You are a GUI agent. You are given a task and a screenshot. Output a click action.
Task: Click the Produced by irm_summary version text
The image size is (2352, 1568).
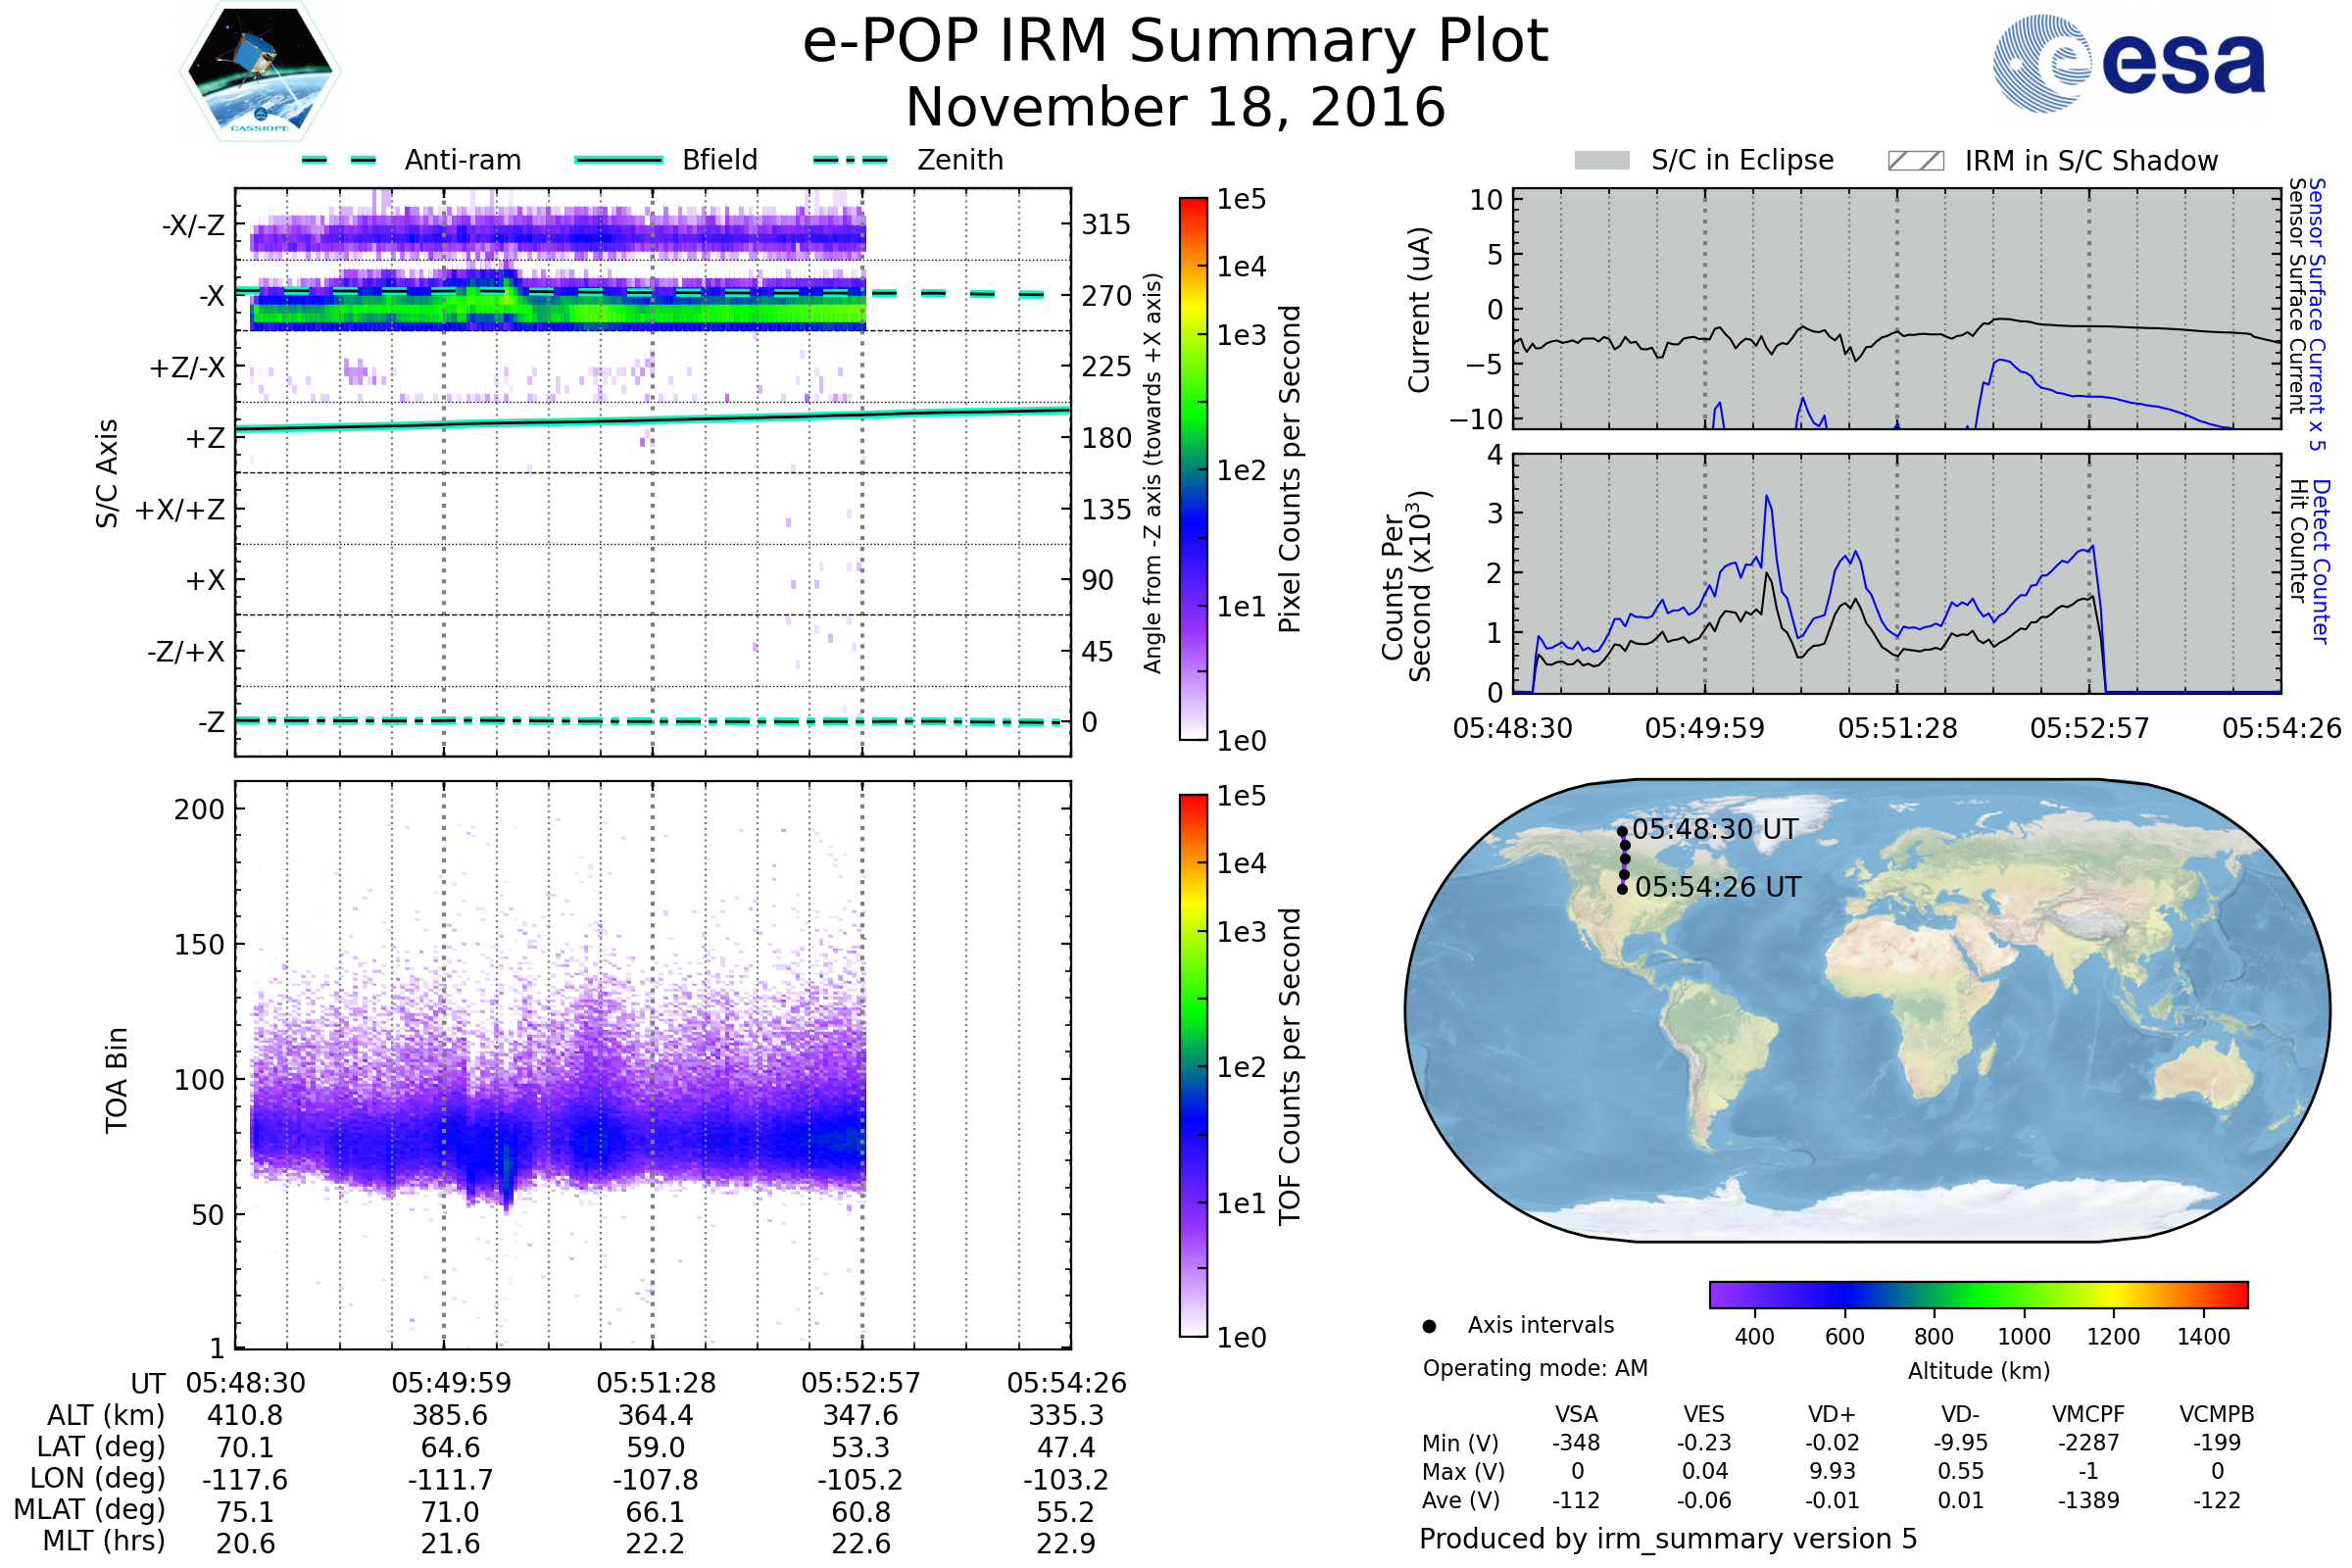pos(1667,1539)
